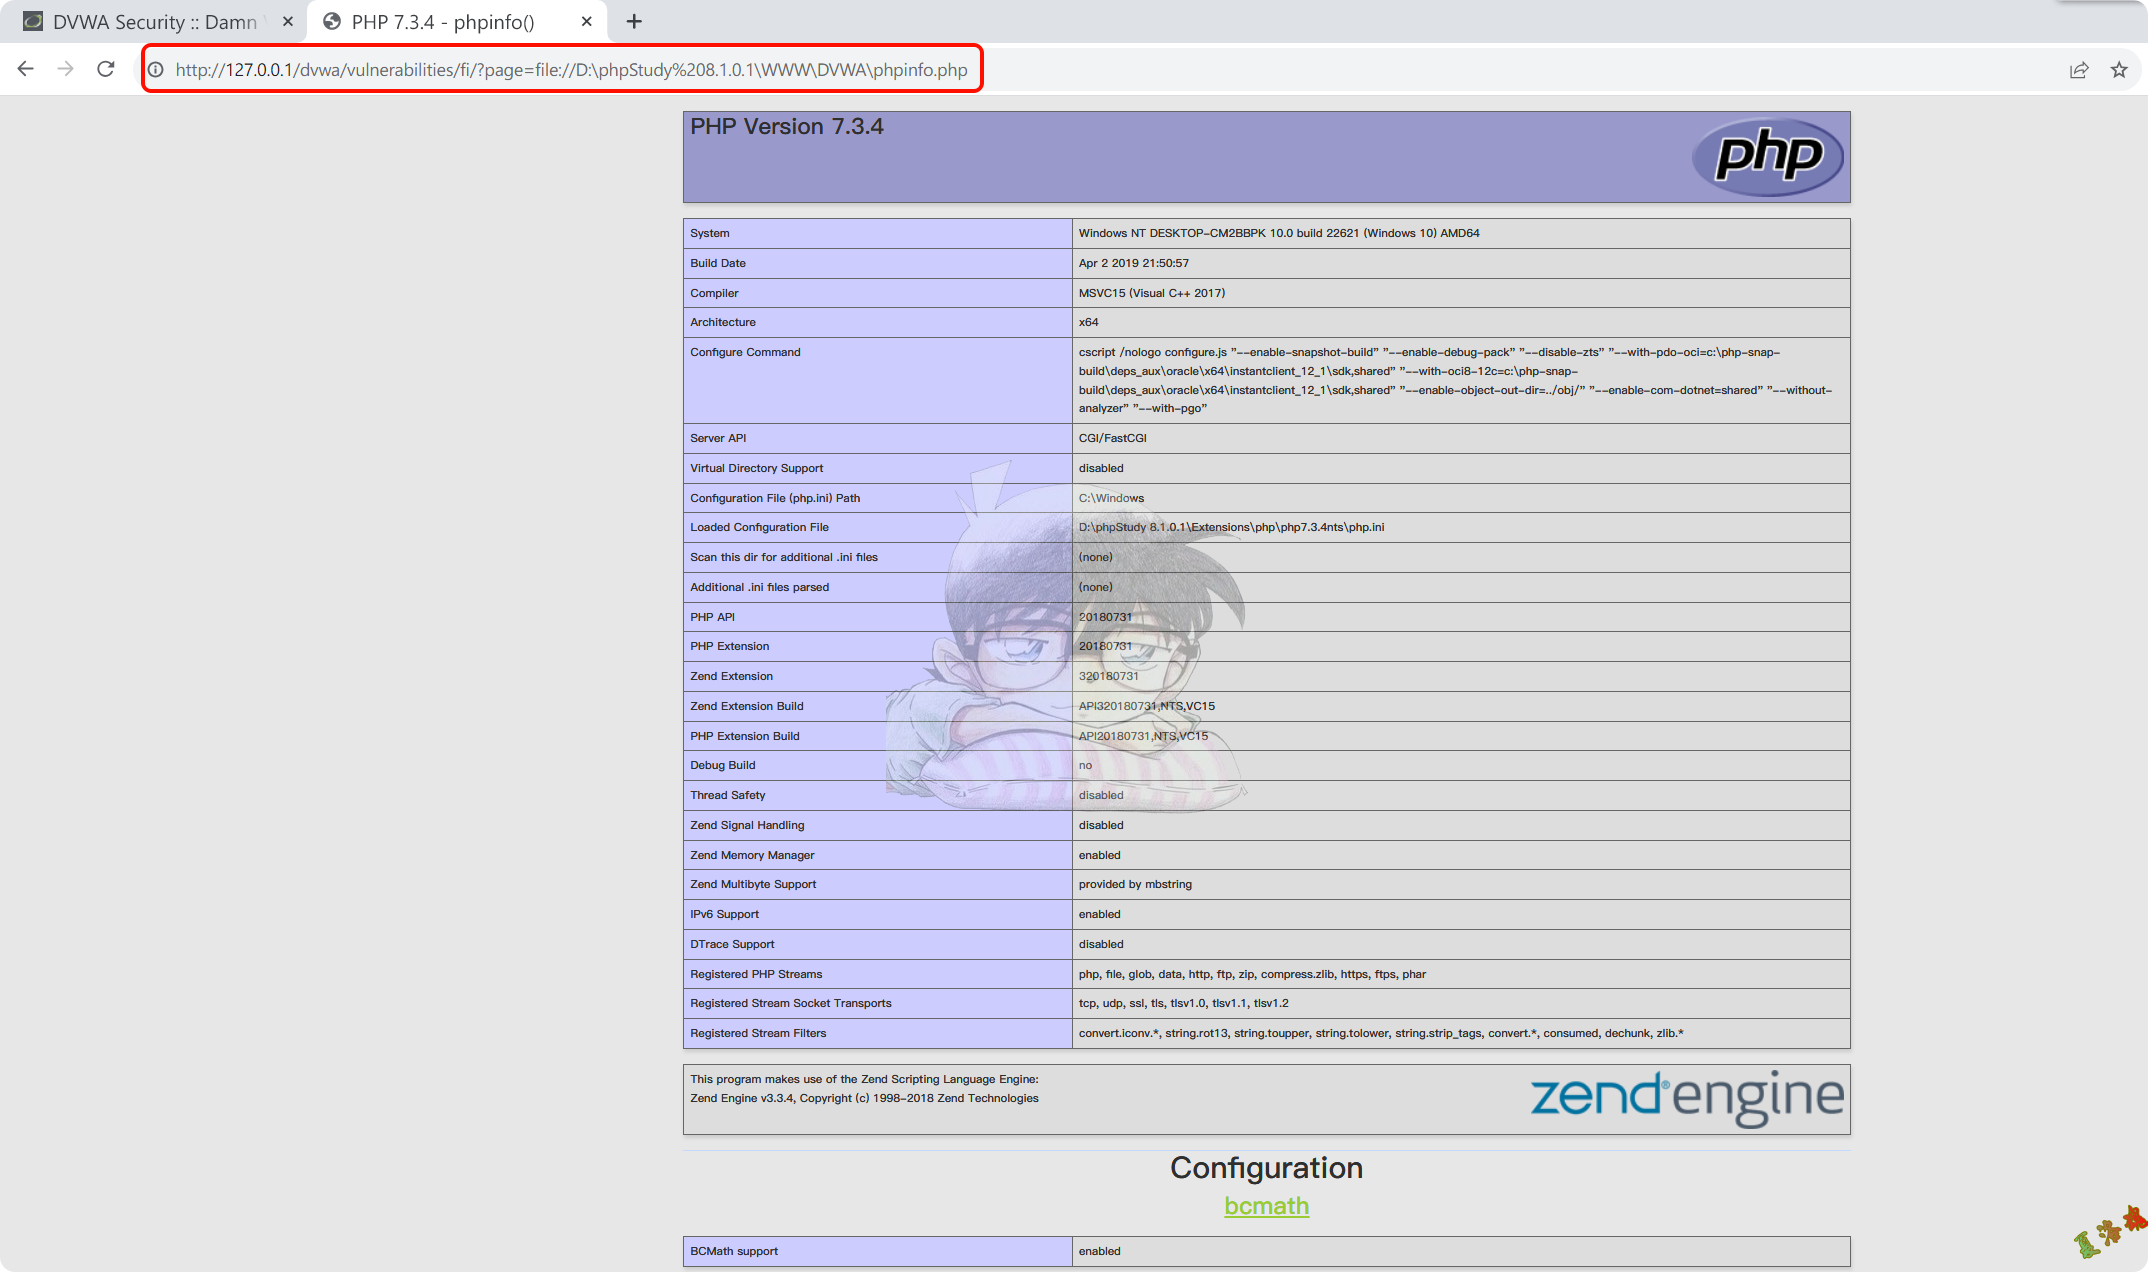Click Registered Stream Socket Transports label

(x=791, y=1003)
